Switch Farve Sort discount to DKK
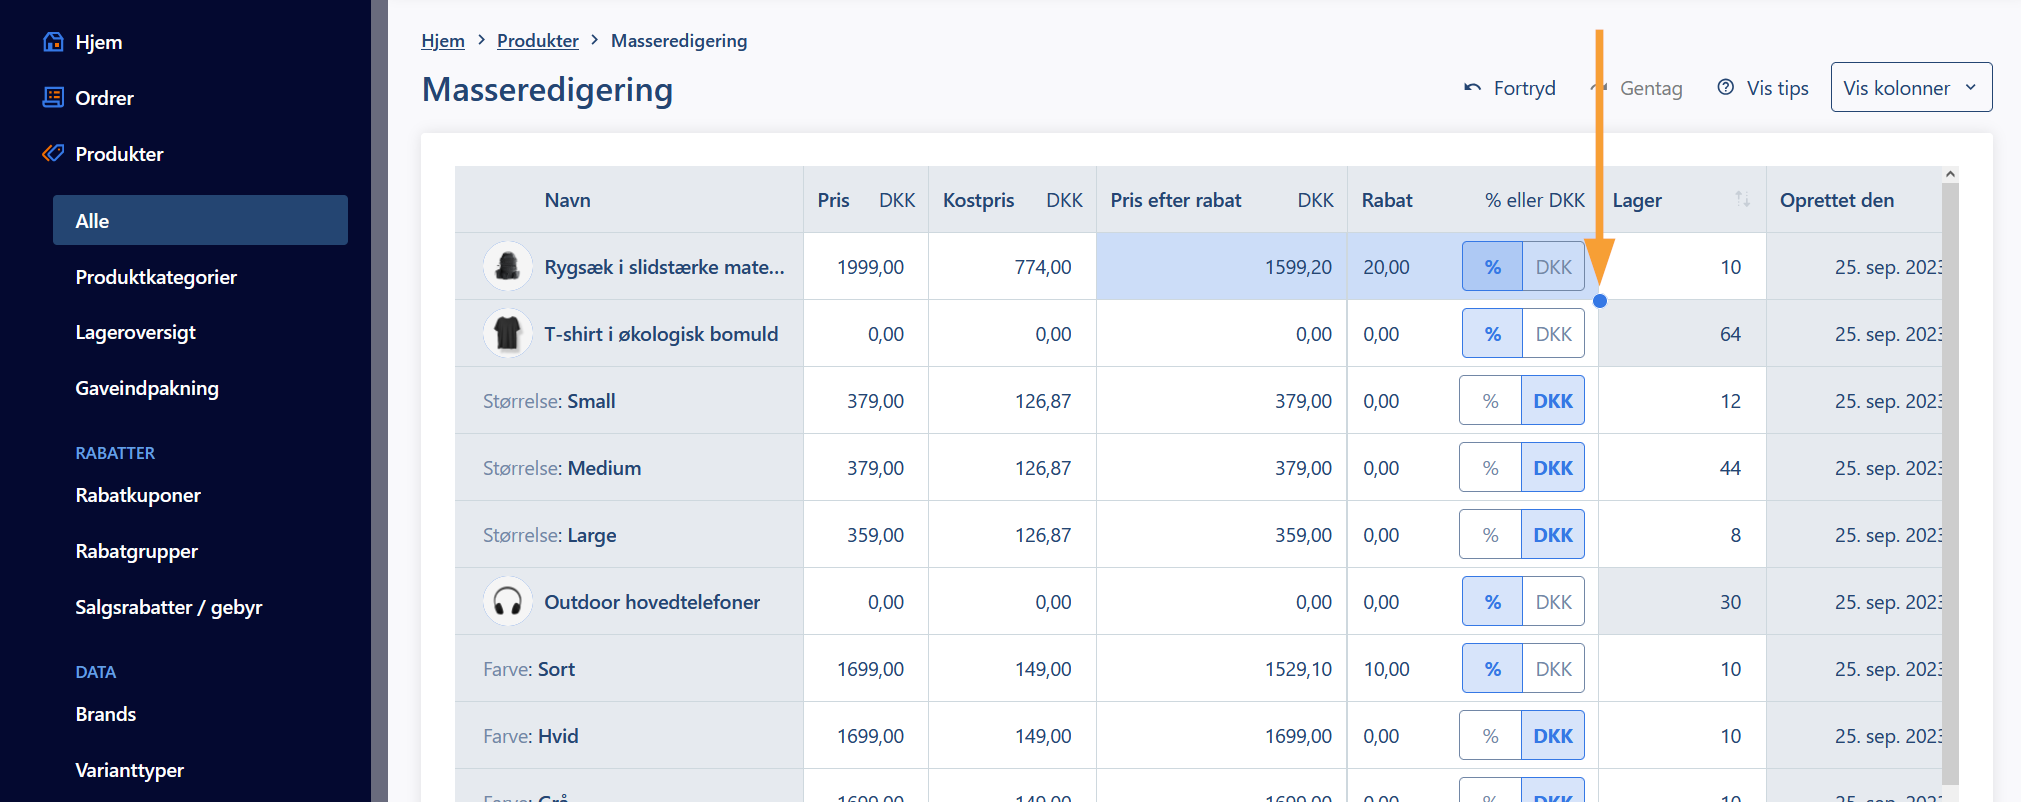The image size is (2021, 802). click(x=1553, y=669)
